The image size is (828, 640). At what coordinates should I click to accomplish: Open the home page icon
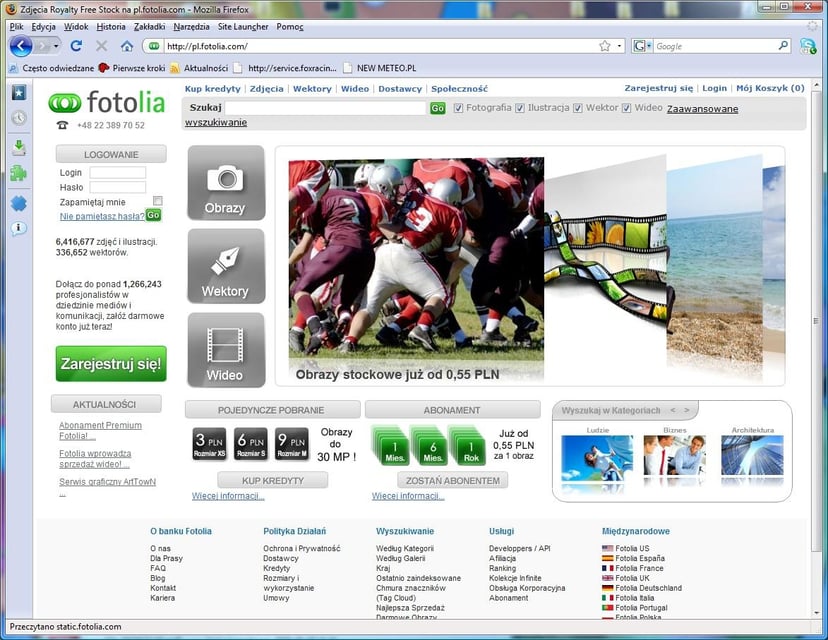(x=127, y=46)
